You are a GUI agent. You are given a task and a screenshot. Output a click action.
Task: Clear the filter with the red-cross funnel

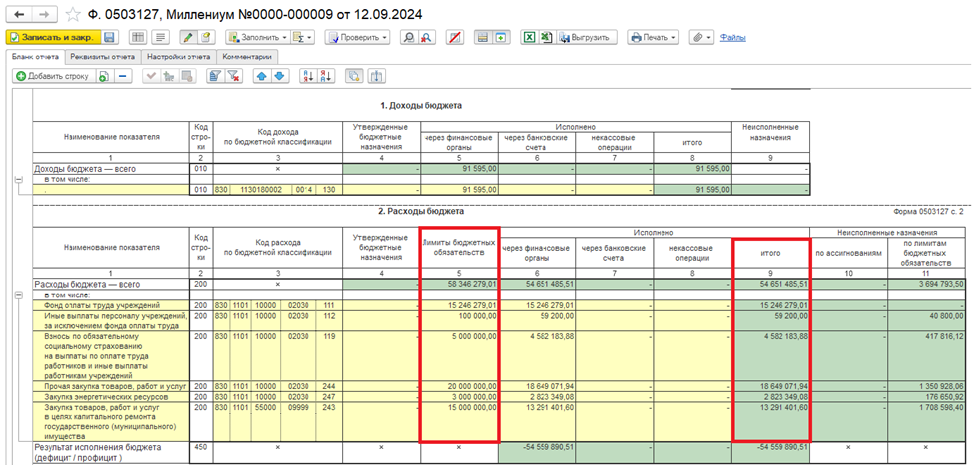coord(233,76)
